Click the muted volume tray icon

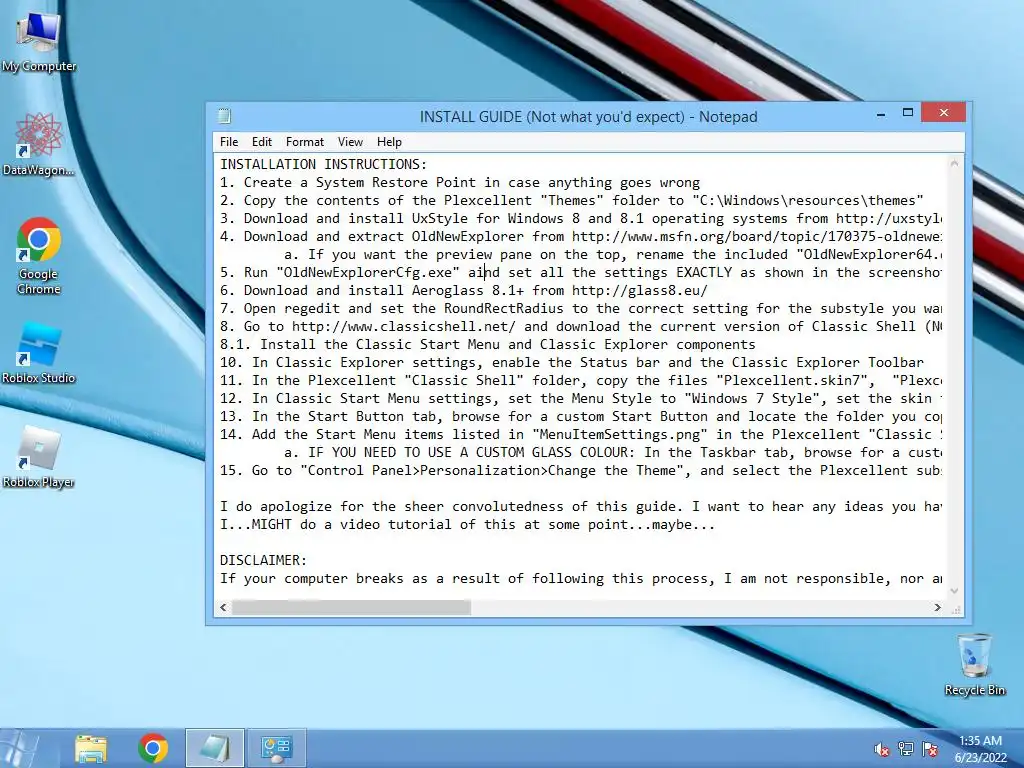[882, 749]
